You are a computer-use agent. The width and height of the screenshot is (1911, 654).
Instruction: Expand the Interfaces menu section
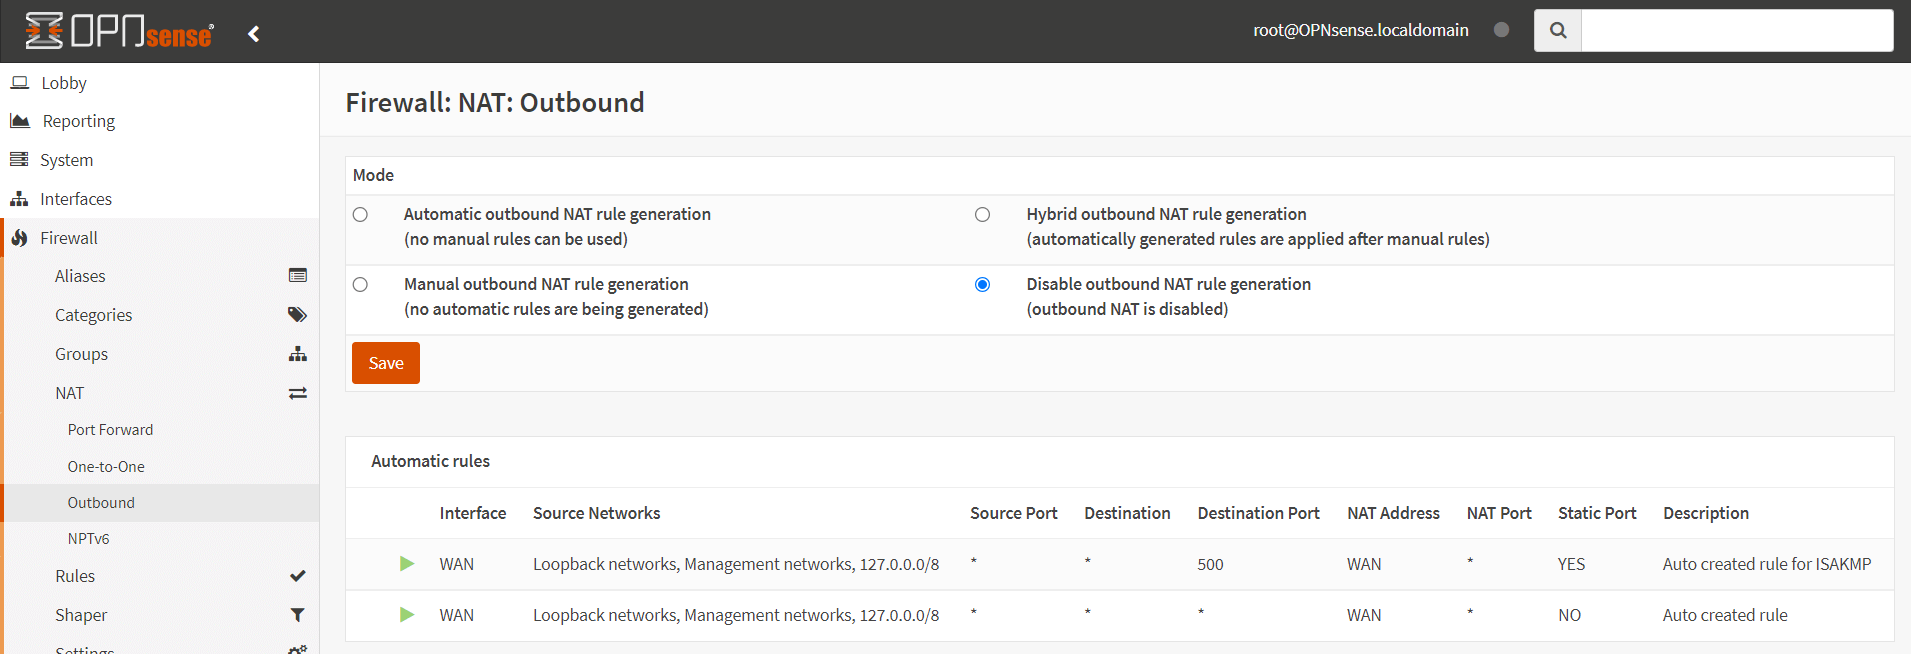[x=75, y=199]
